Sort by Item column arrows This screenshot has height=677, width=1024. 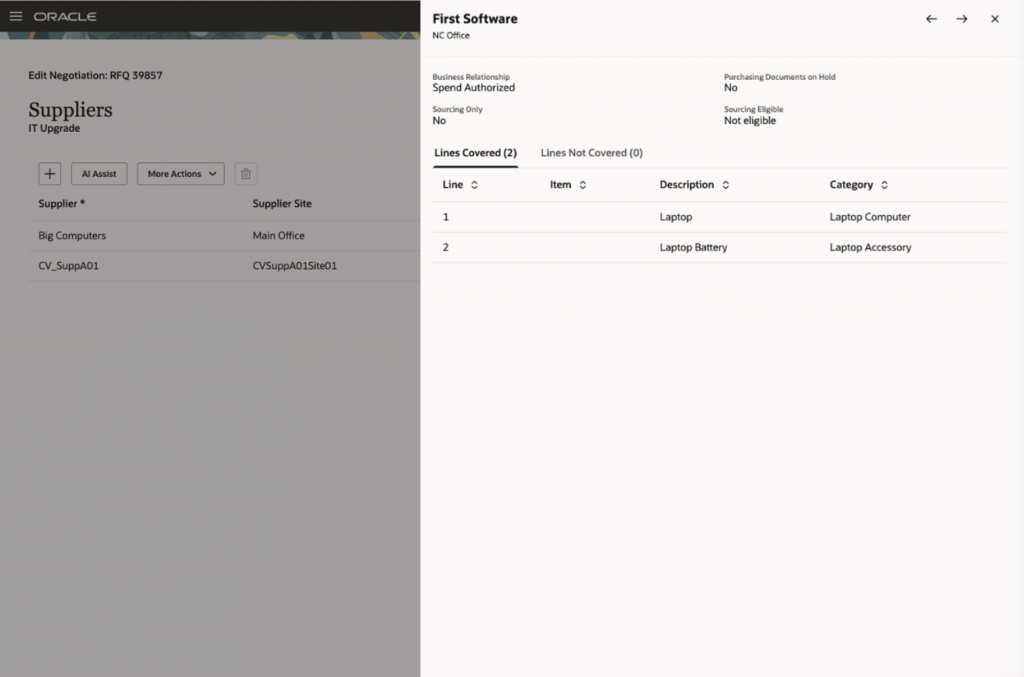pyautogui.click(x=583, y=185)
